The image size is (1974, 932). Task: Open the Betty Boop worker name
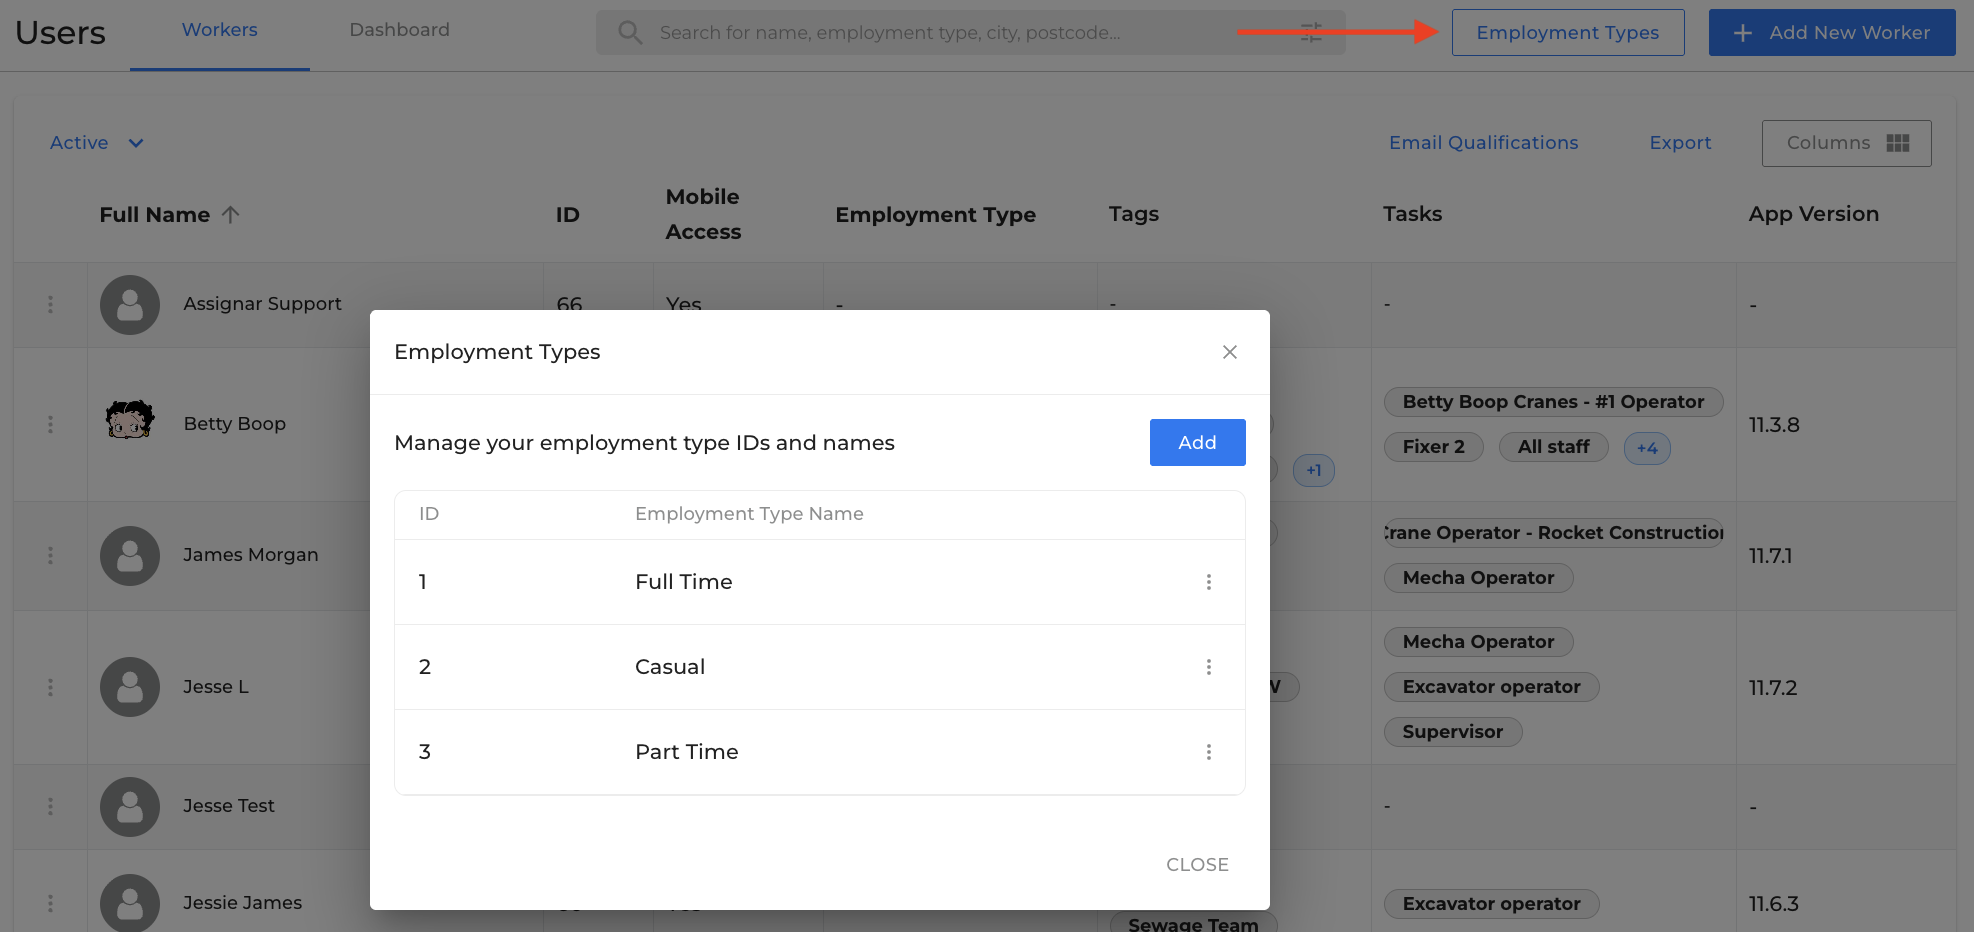235,424
